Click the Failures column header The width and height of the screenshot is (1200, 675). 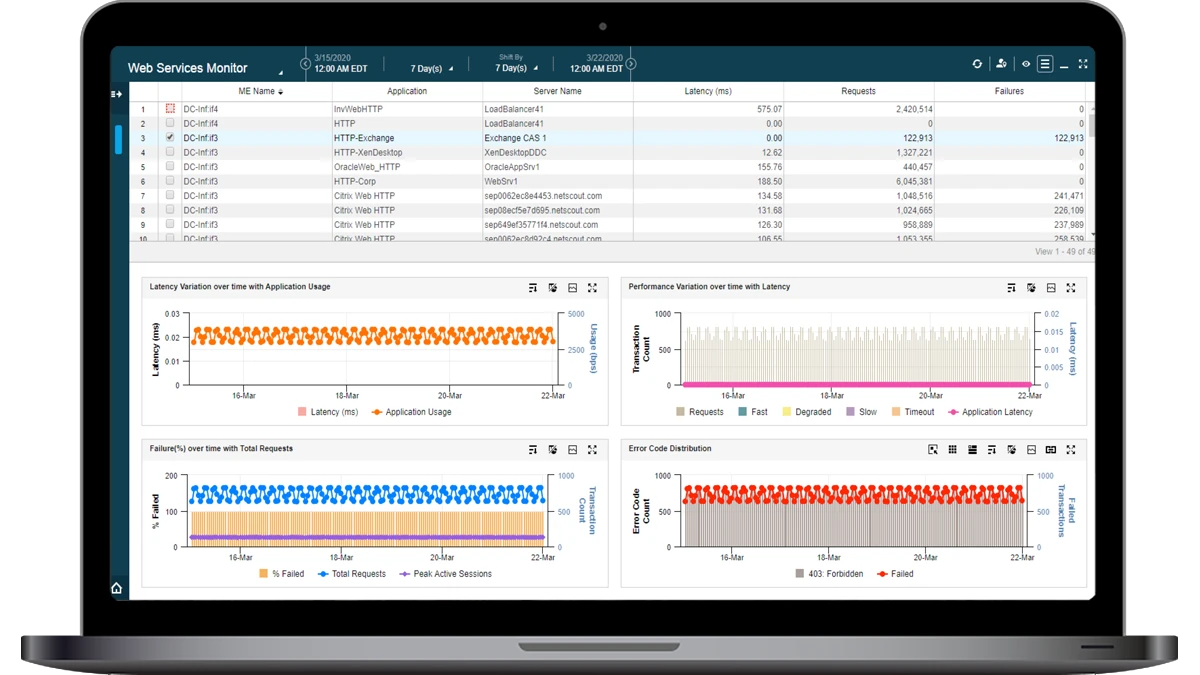point(1009,91)
